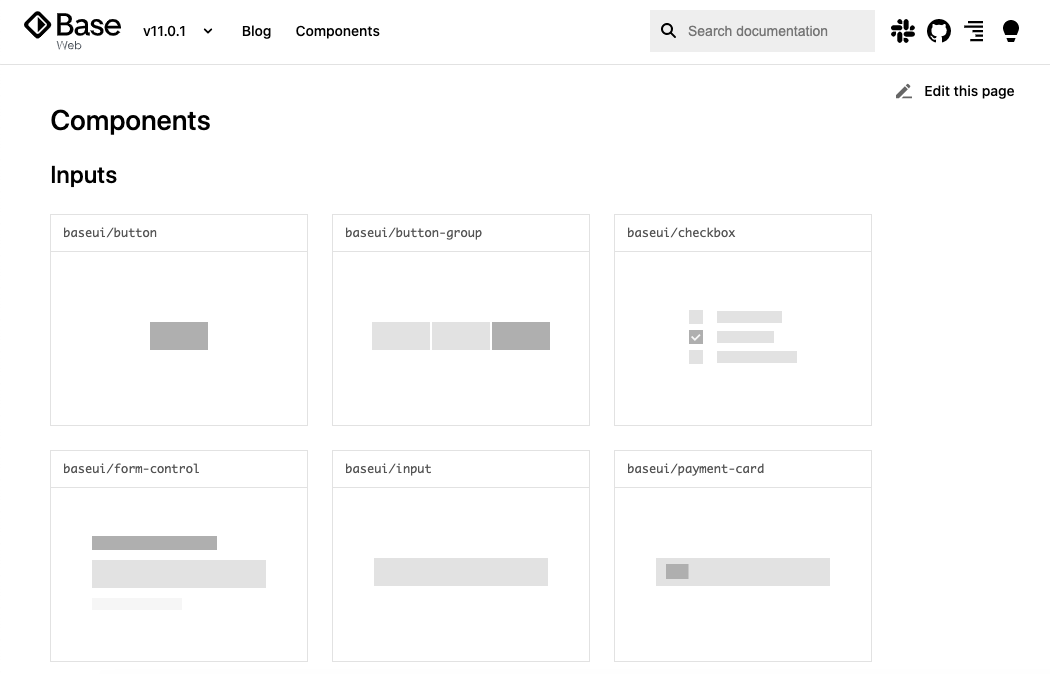Expand the version selector chevron

(207, 31)
